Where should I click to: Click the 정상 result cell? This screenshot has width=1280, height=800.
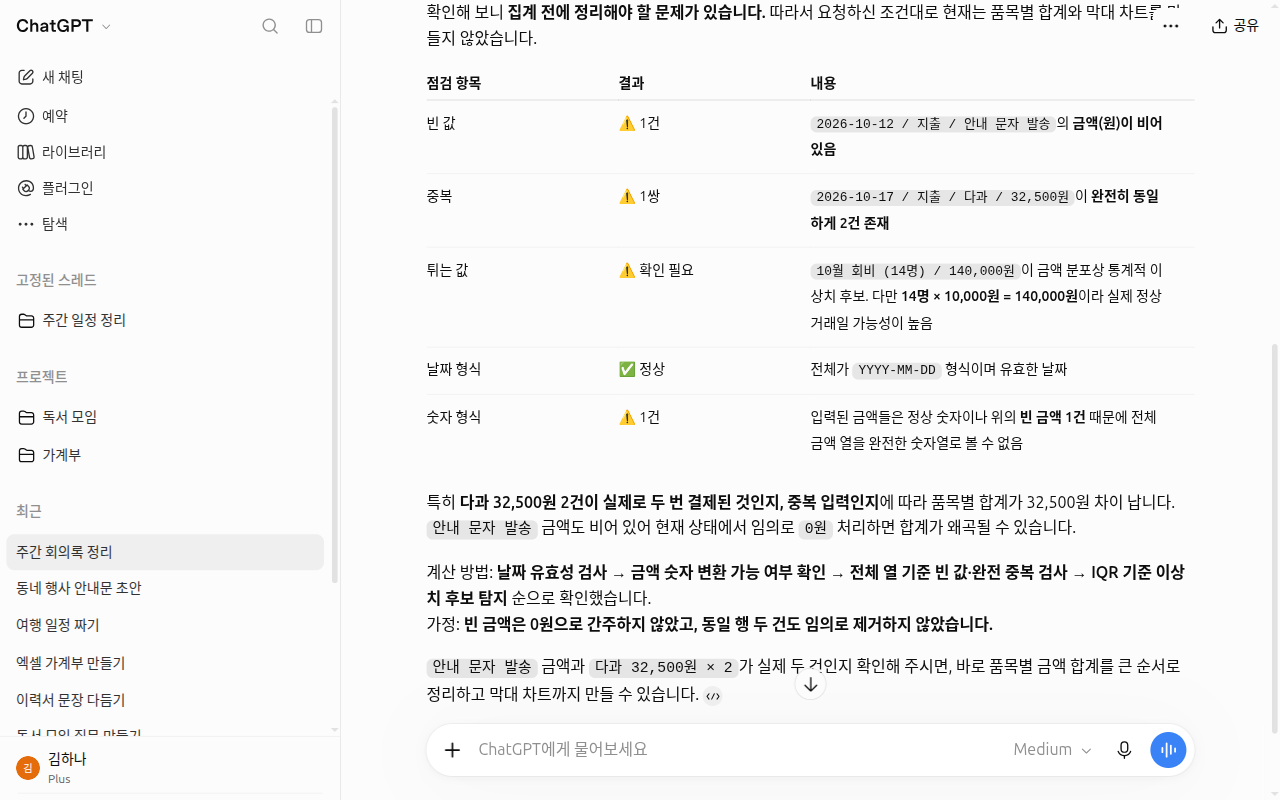tap(642, 369)
